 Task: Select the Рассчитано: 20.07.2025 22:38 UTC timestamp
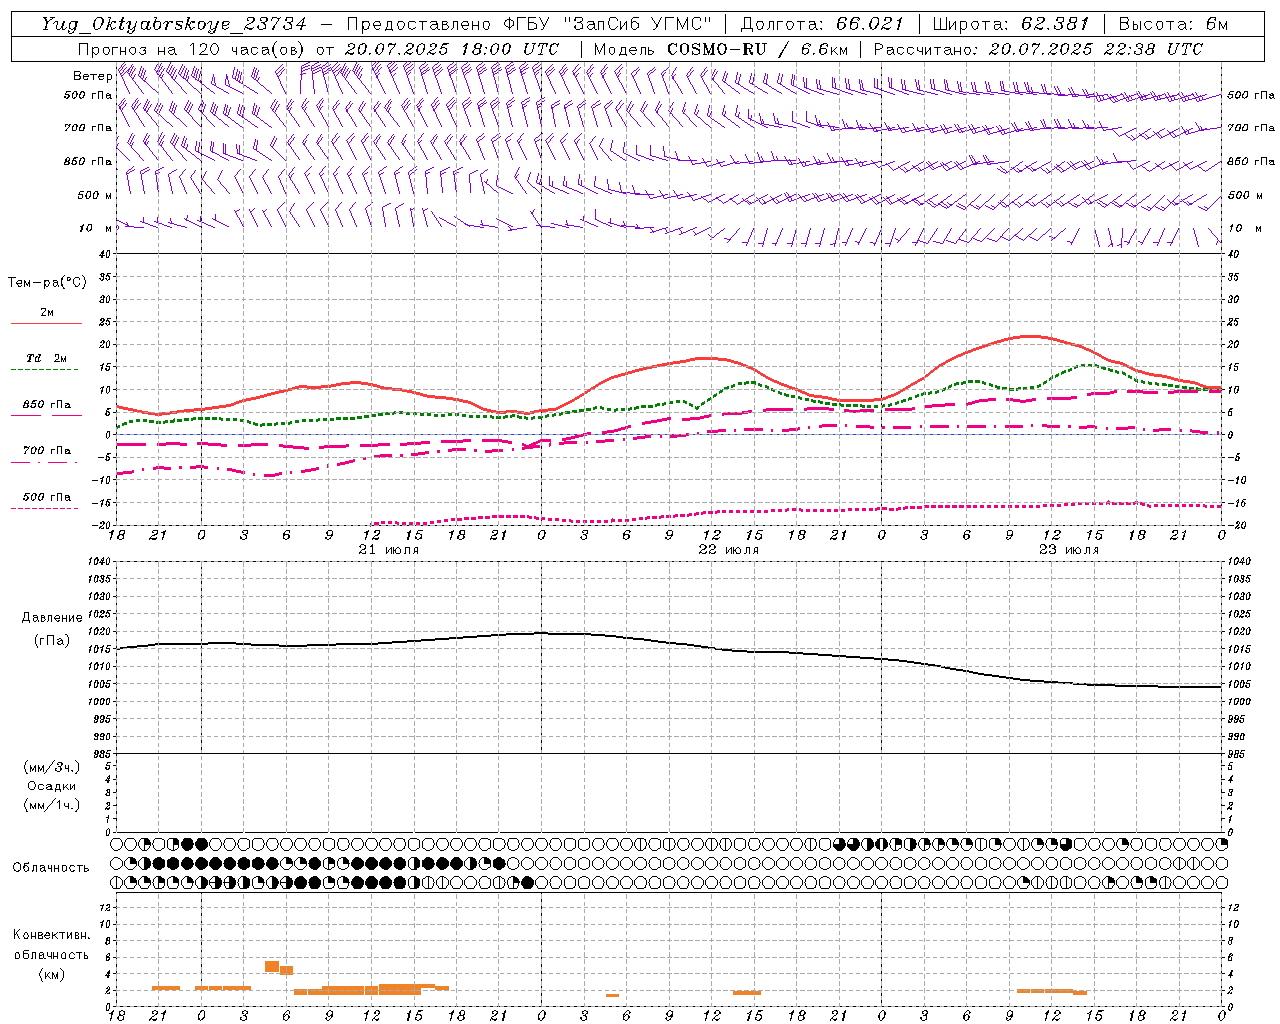[1038, 49]
